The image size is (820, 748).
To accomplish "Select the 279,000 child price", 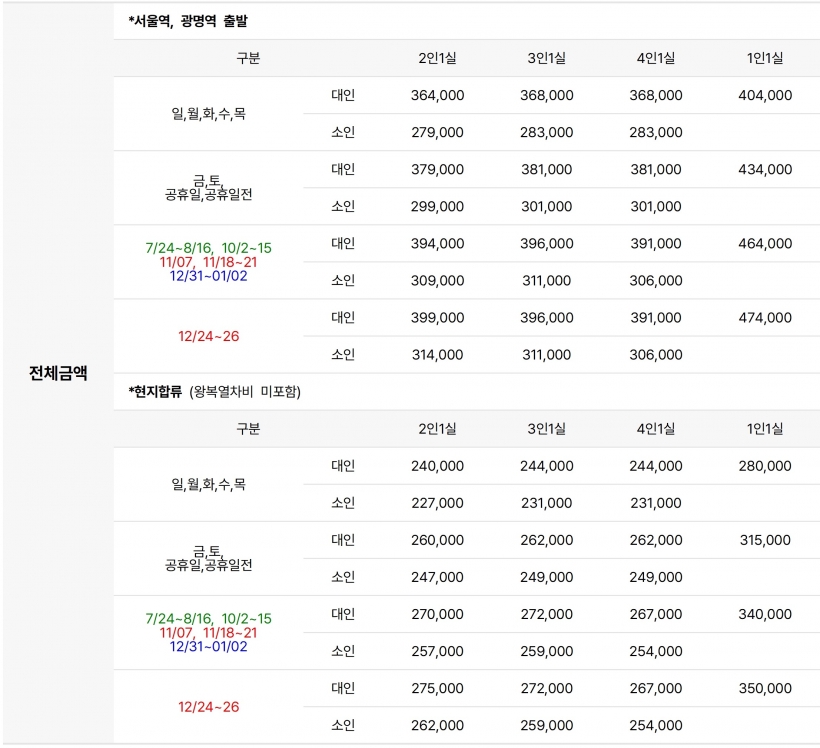I will (x=437, y=132).
